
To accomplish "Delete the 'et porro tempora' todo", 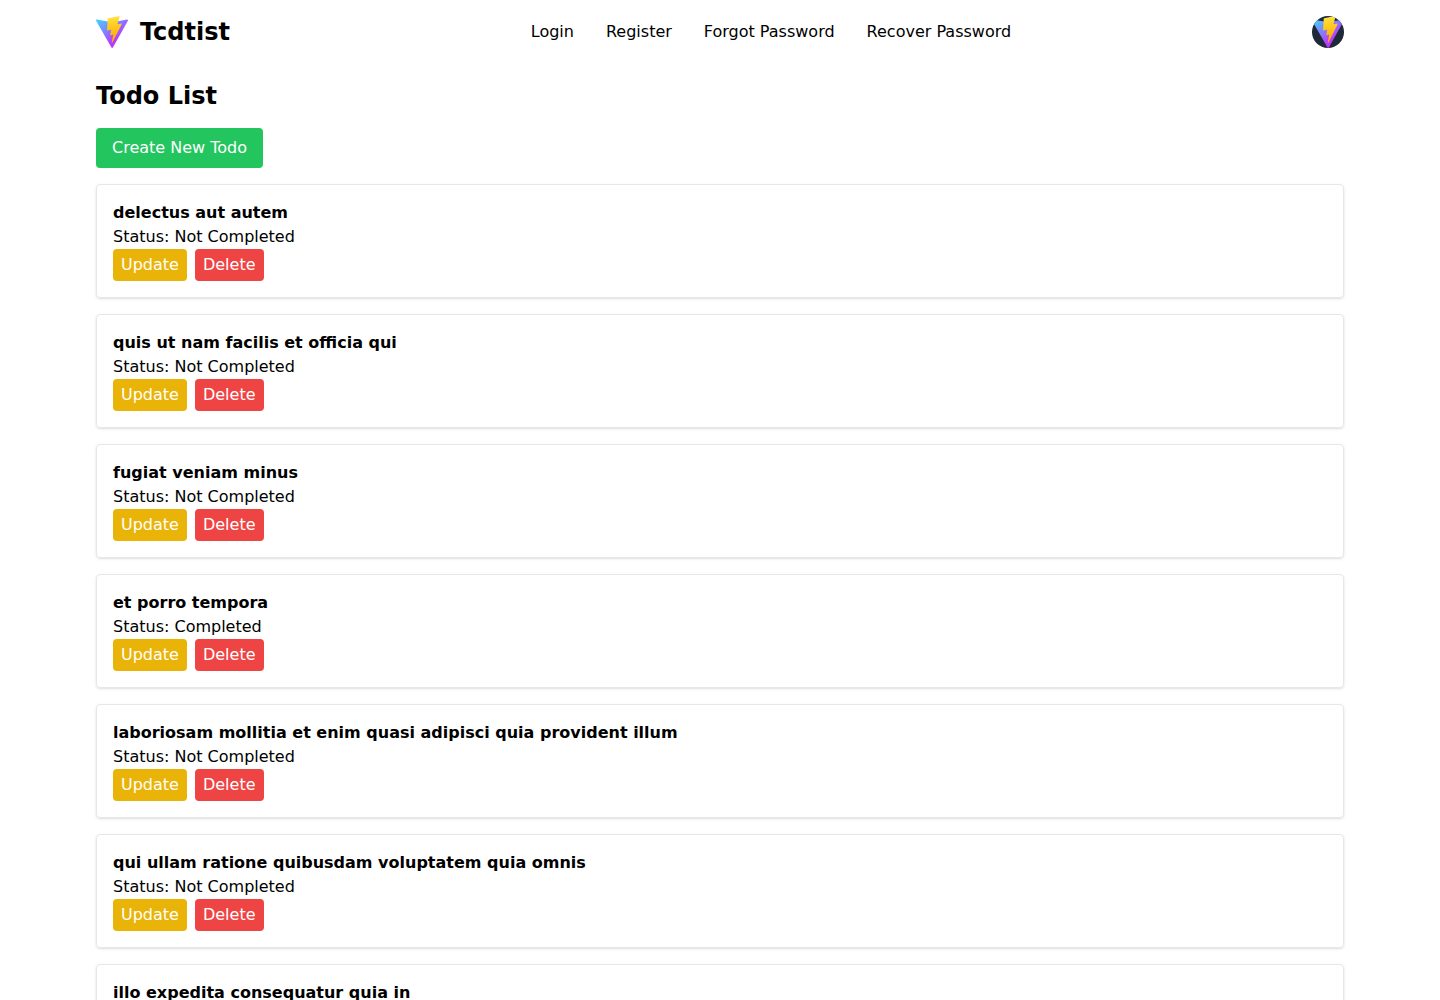I will (x=229, y=655).
